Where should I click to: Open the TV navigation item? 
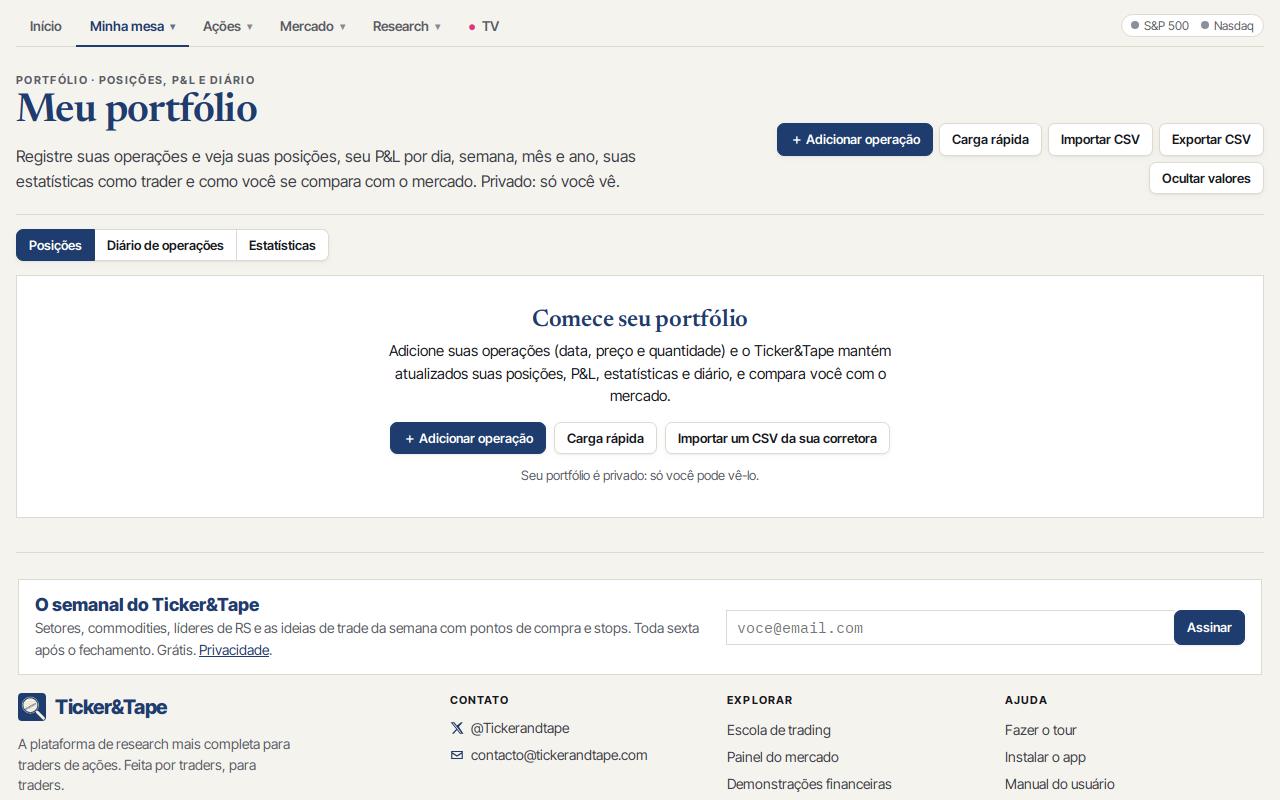point(484,27)
